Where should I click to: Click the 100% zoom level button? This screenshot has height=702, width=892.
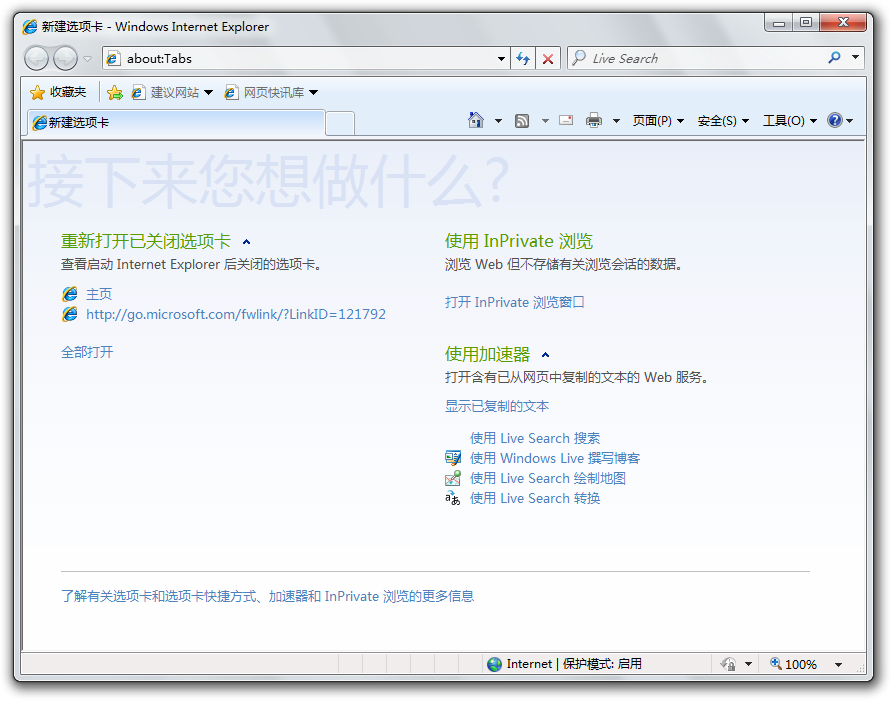point(793,664)
